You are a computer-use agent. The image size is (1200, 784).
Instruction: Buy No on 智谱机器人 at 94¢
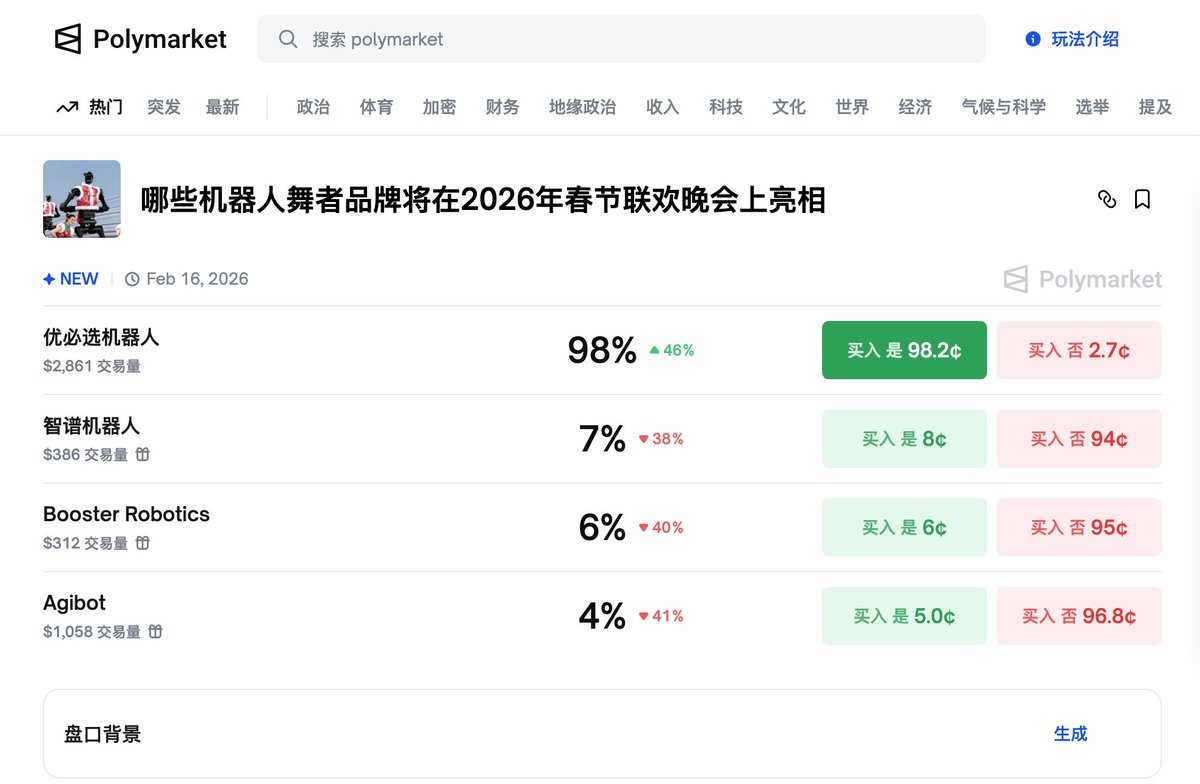[1079, 439]
